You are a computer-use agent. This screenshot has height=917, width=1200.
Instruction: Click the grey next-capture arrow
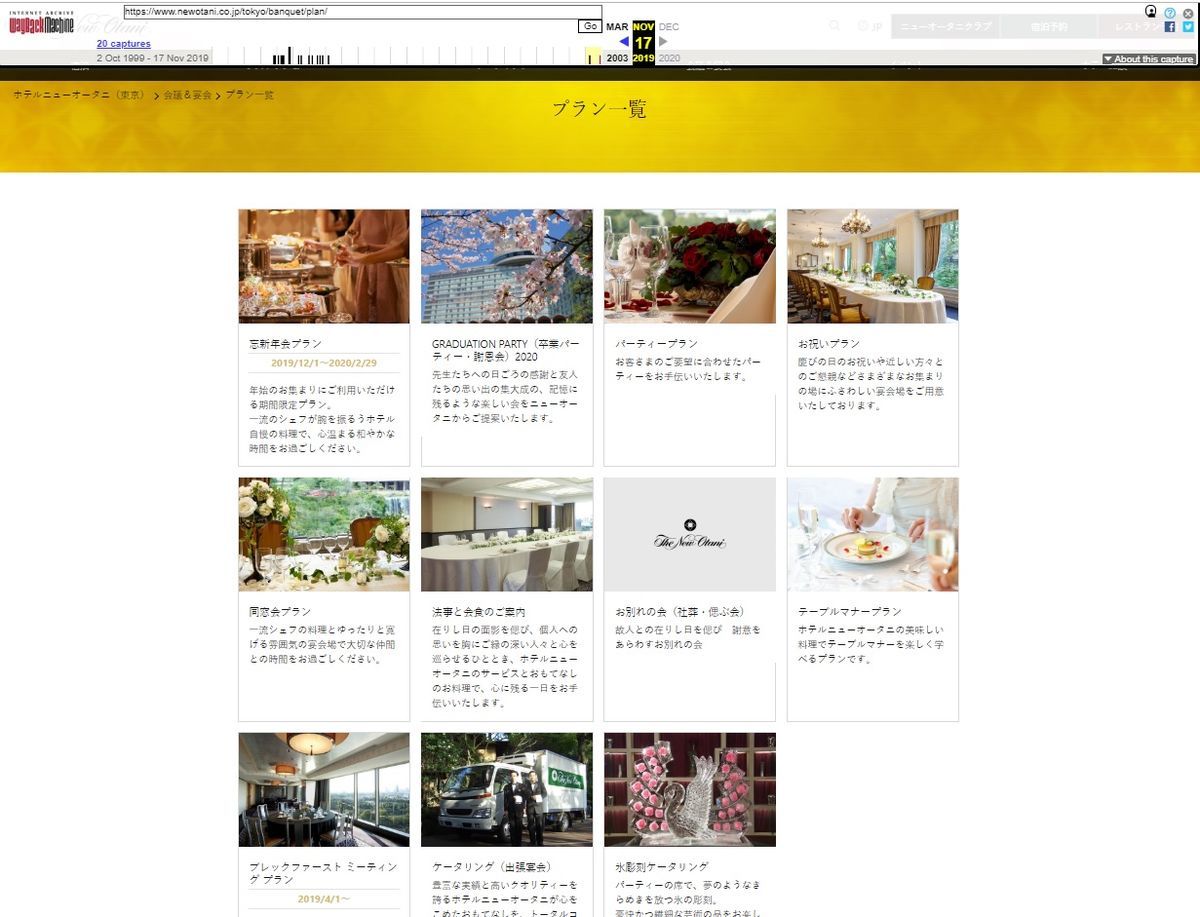(662, 42)
